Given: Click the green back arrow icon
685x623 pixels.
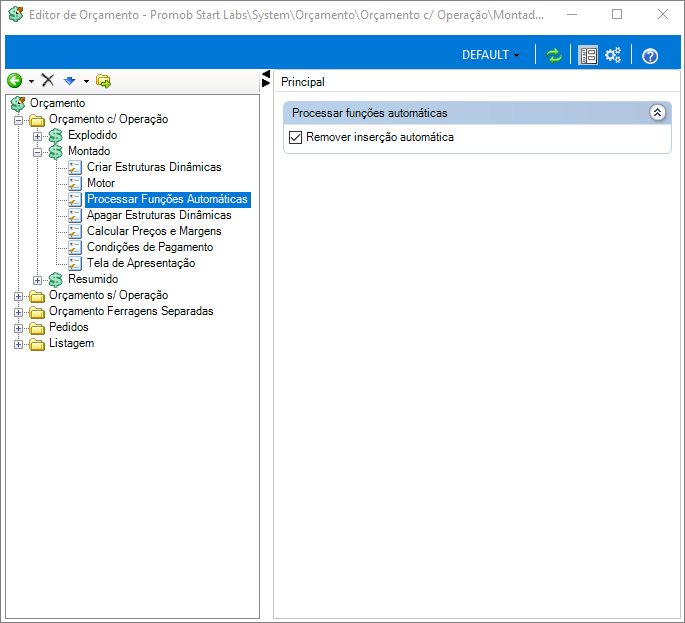Looking at the screenshot, I should 14,81.
